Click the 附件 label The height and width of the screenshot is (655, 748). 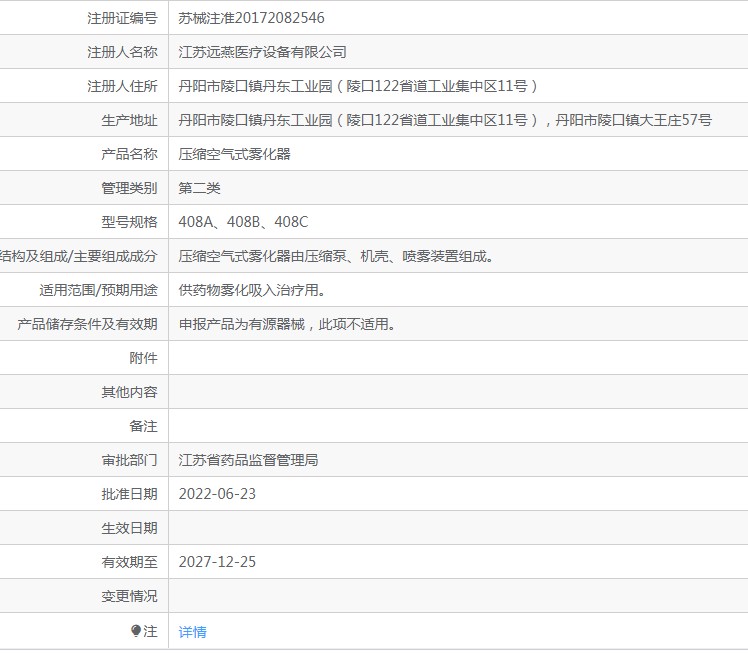coord(143,358)
